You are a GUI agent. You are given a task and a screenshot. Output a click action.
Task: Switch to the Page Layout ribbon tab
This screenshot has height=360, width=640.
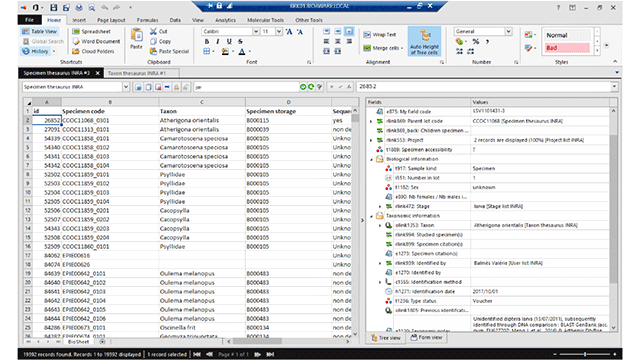tap(111, 20)
